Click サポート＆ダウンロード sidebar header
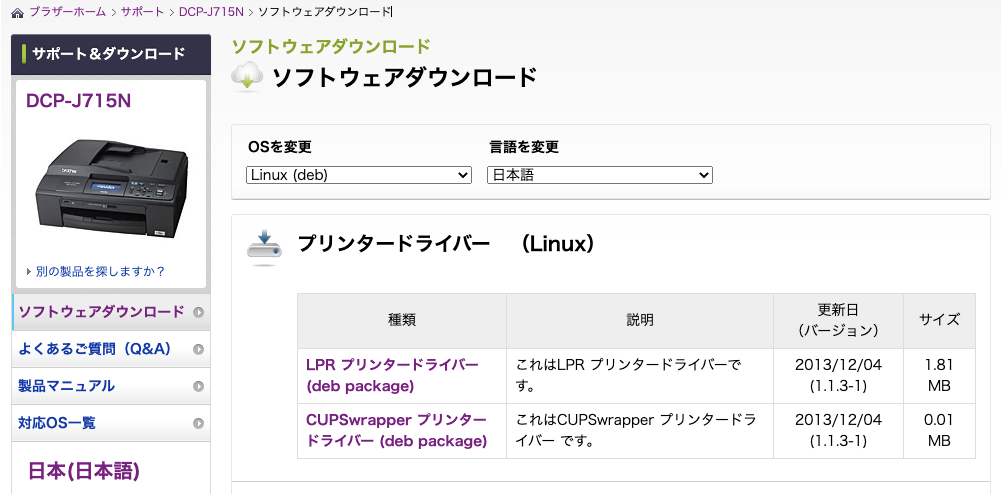Viewport: 1006px width, 494px height. [x=111, y=55]
